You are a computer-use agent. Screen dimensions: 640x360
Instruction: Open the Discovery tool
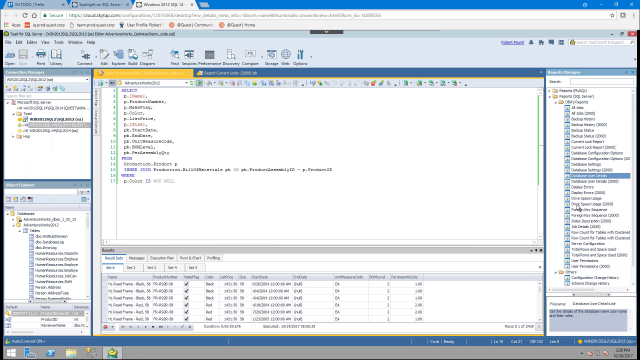pyautogui.click(x=231, y=57)
